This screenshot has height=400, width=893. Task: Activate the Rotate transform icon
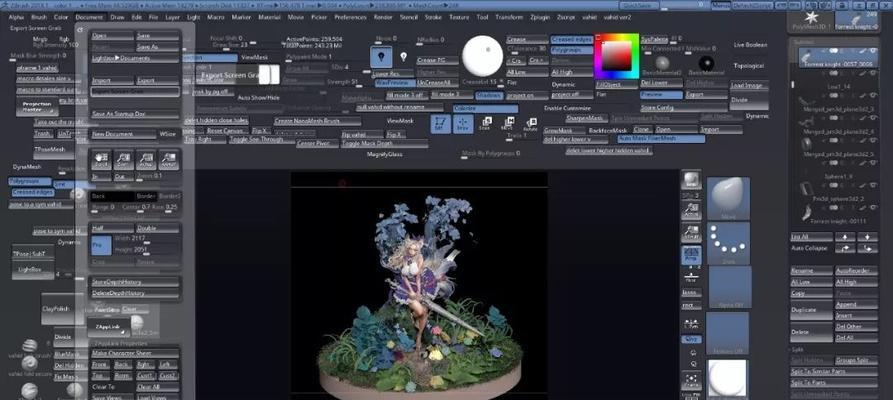[531, 123]
